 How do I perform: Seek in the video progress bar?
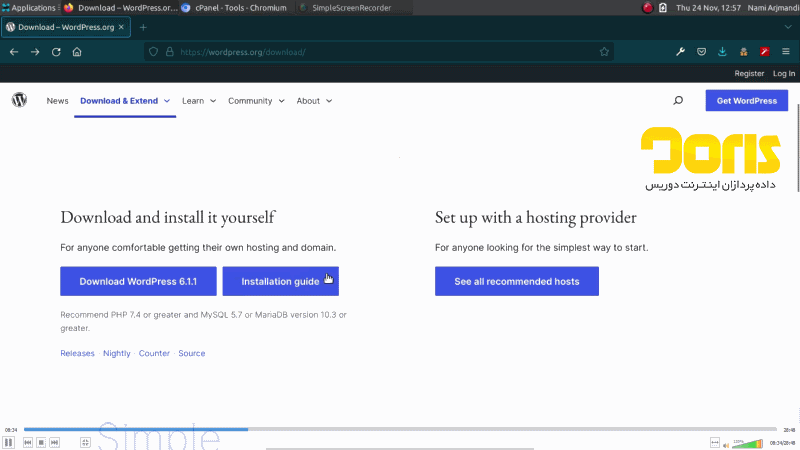tap(400, 430)
